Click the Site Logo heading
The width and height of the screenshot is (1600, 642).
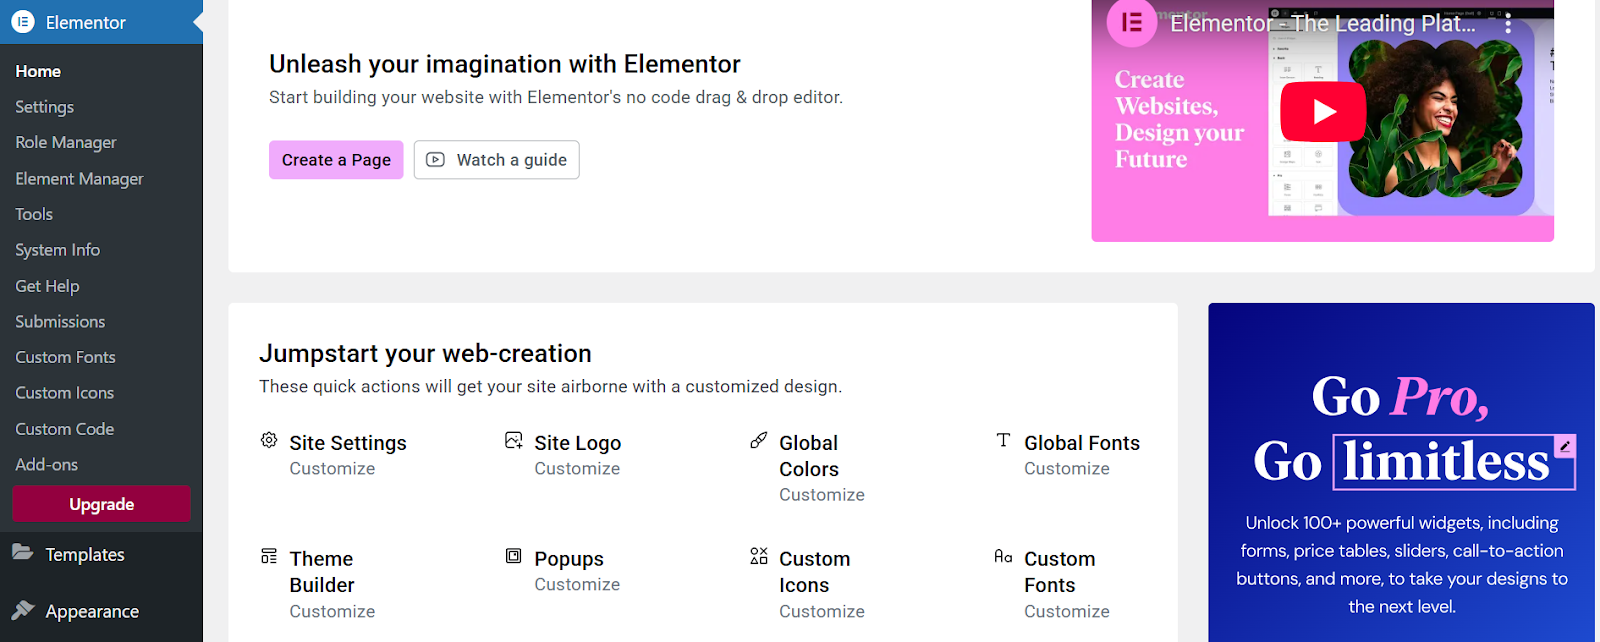pyautogui.click(x=577, y=443)
